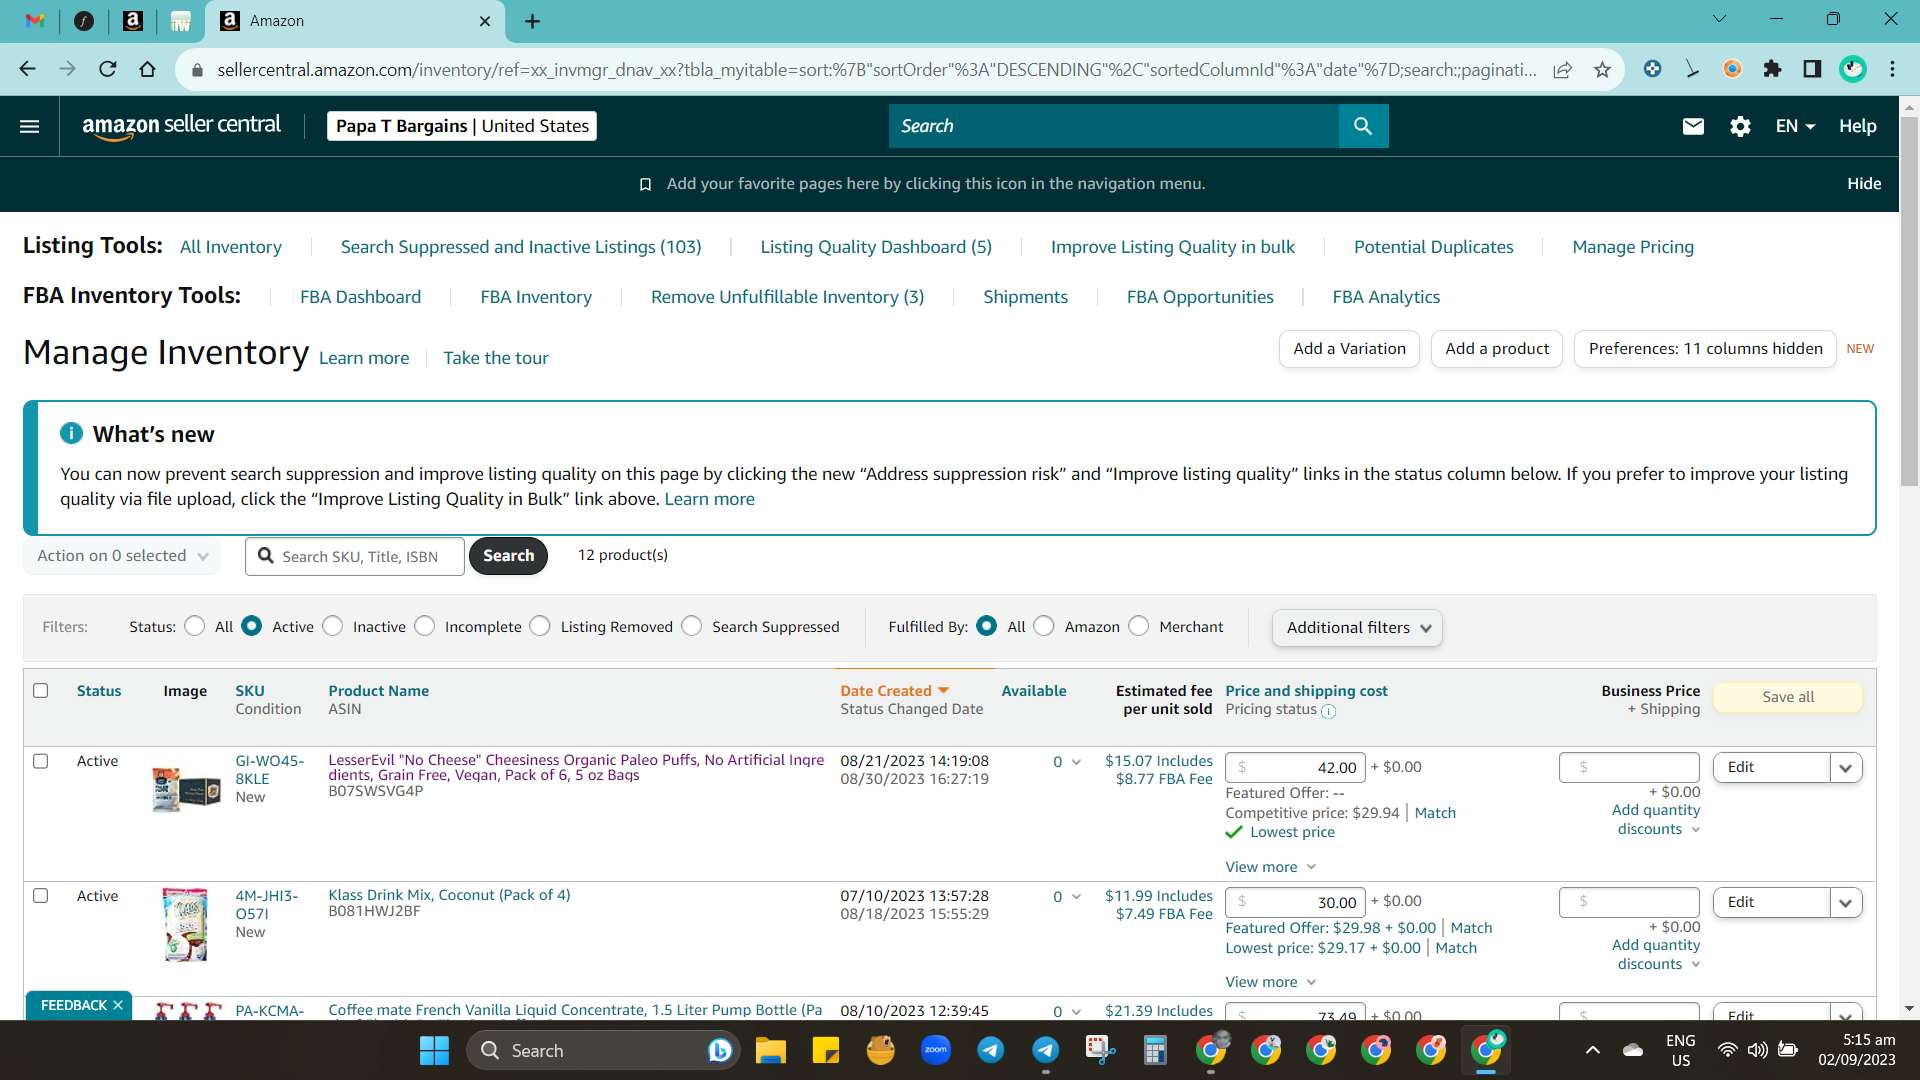This screenshot has height=1080, width=1920.
Task: Go back with the browser back arrow
Action: point(28,69)
